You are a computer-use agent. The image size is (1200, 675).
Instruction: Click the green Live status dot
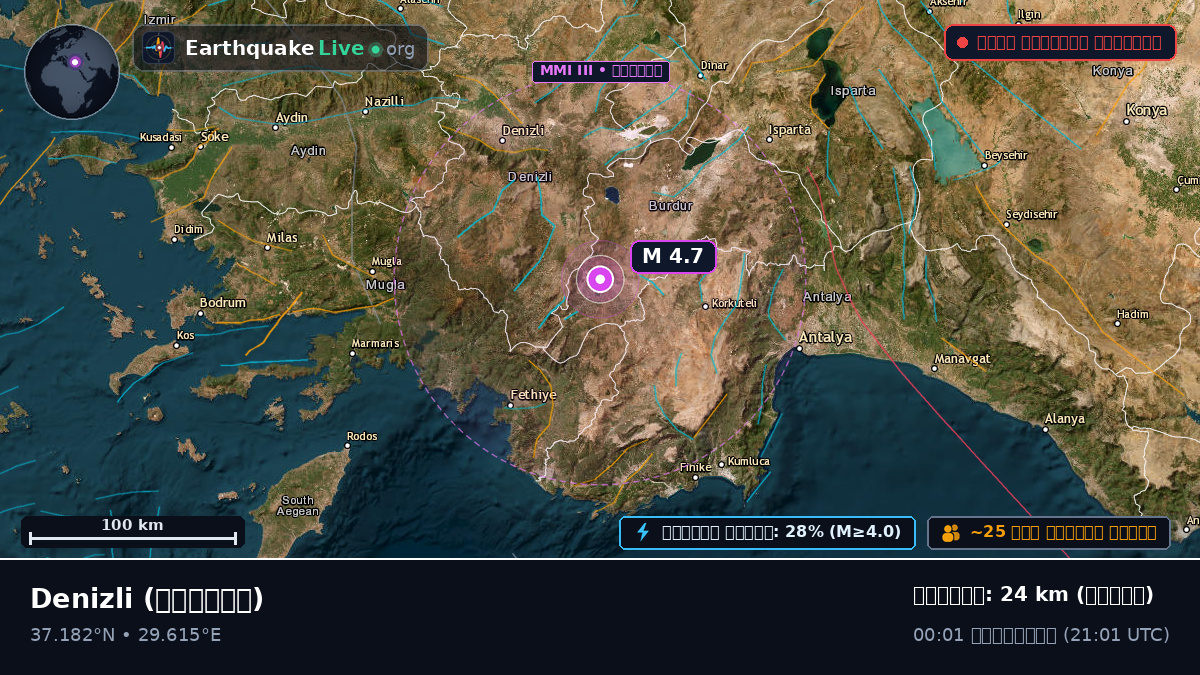(375, 49)
